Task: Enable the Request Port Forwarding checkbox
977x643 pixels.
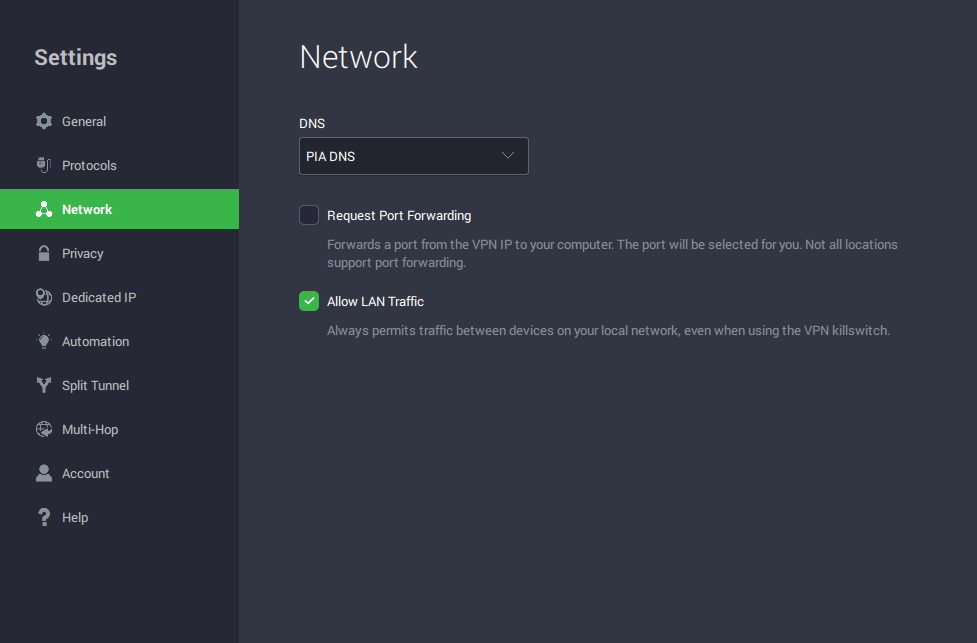Action: click(309, 215)
